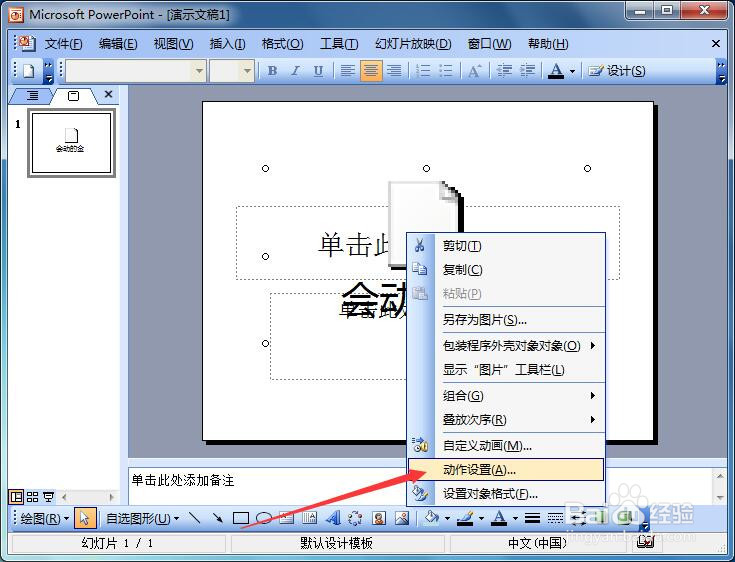Select the Line drawing tool
This screenshot has width=735, height=562.
tap(194, 518)
